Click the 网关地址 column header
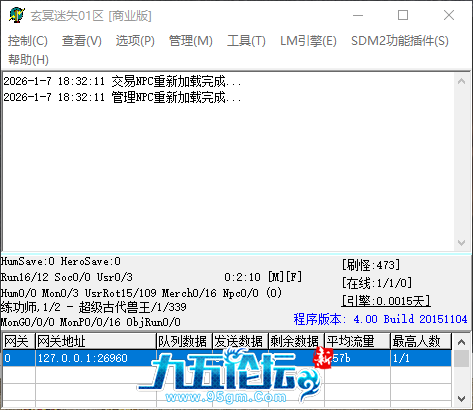 point(96,341)
